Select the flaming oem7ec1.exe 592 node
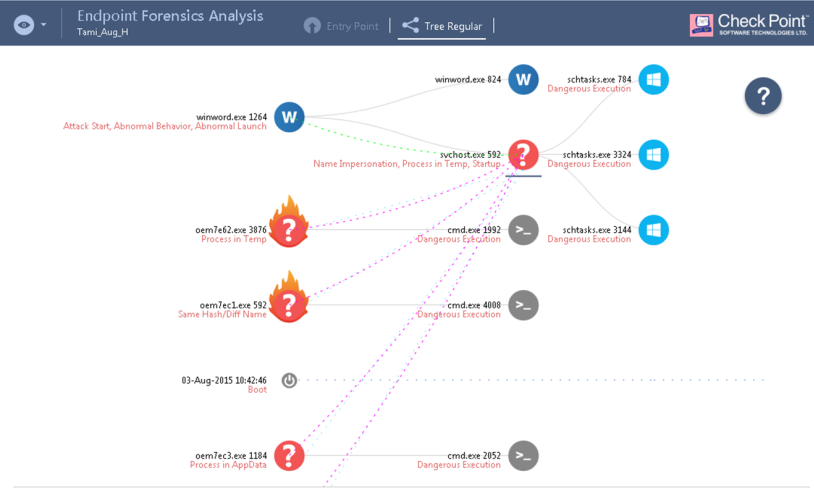This screenshot has height=488, width=814. [x=289, y=297]
